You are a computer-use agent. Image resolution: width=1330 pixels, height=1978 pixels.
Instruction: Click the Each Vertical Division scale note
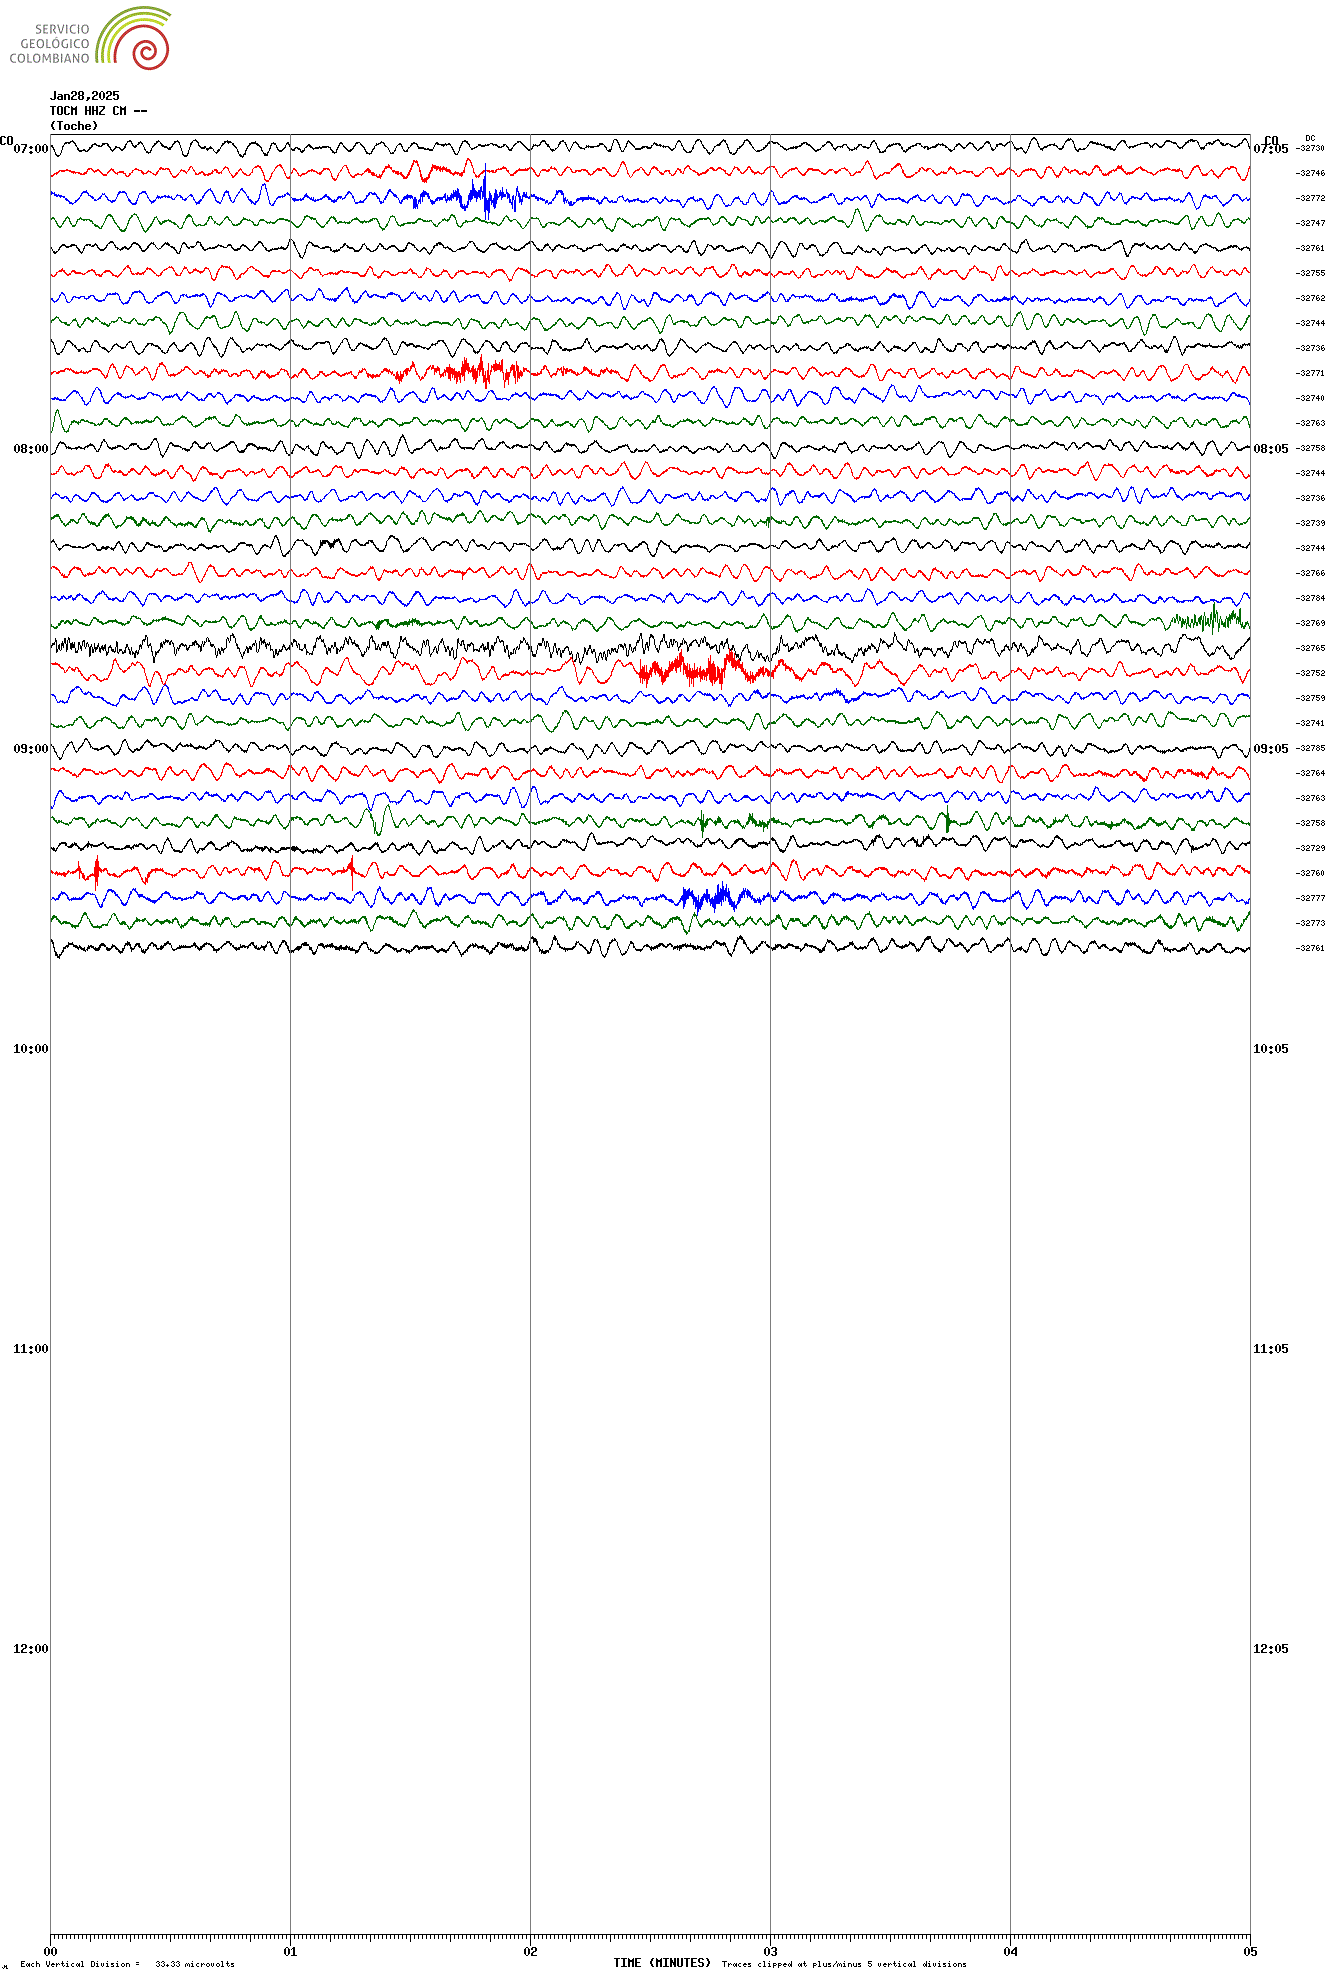[127, 1964]
